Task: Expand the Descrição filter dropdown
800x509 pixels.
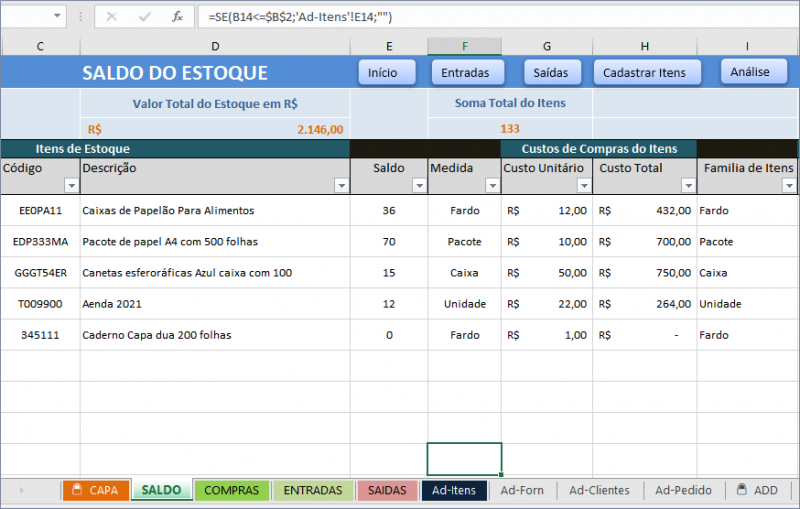Action: point(341,186)
